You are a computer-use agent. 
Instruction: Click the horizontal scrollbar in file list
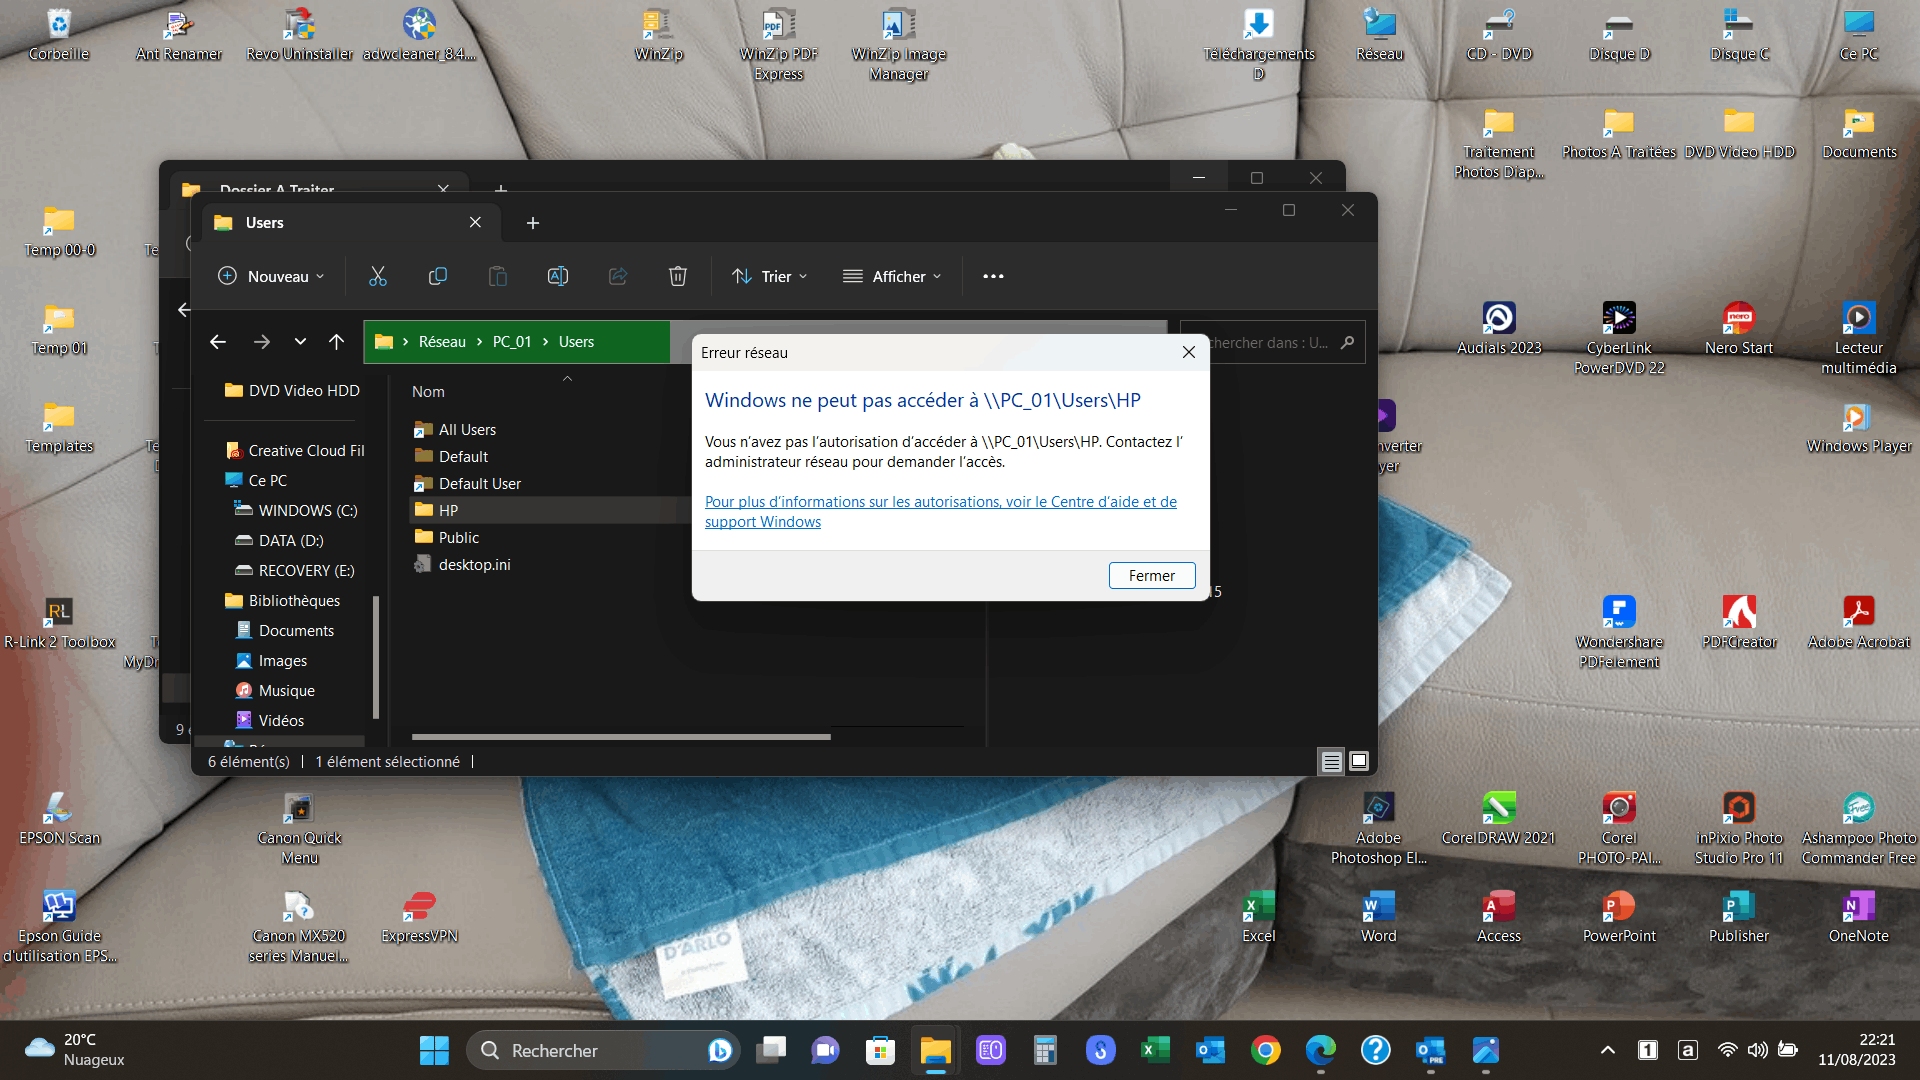pos(620,737)
